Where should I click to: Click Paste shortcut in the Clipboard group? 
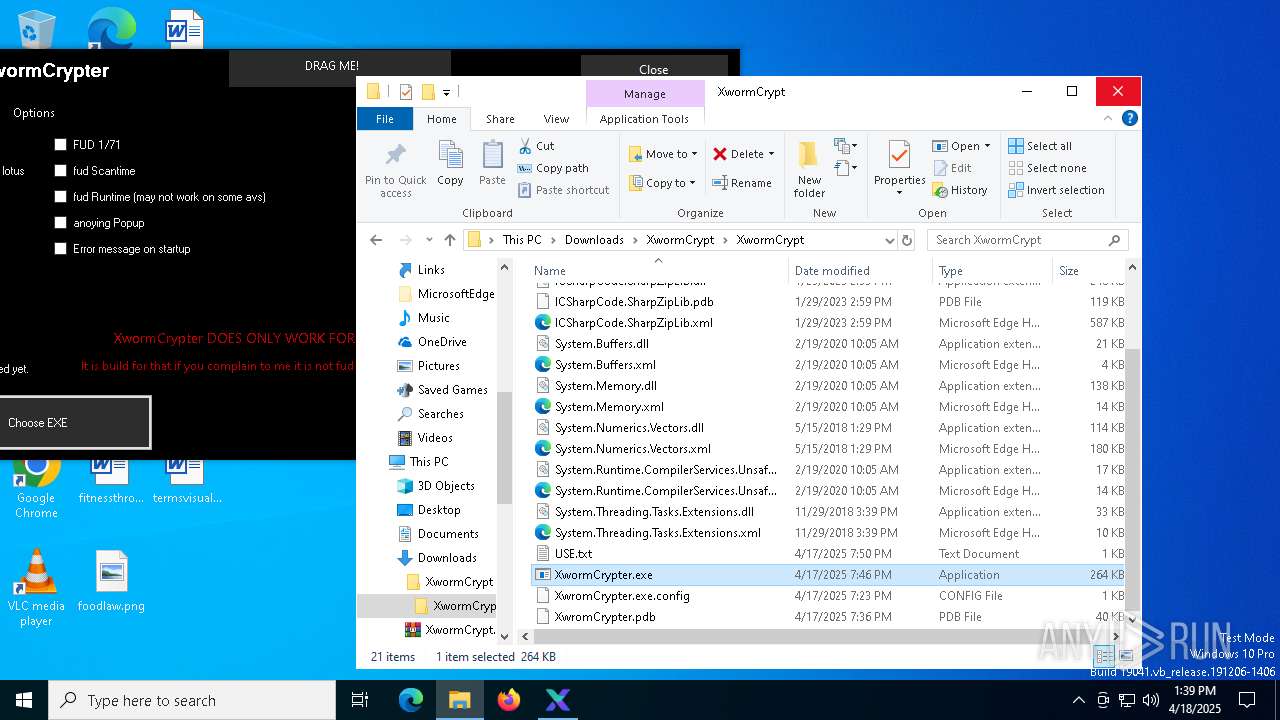[x=563, y=190]
